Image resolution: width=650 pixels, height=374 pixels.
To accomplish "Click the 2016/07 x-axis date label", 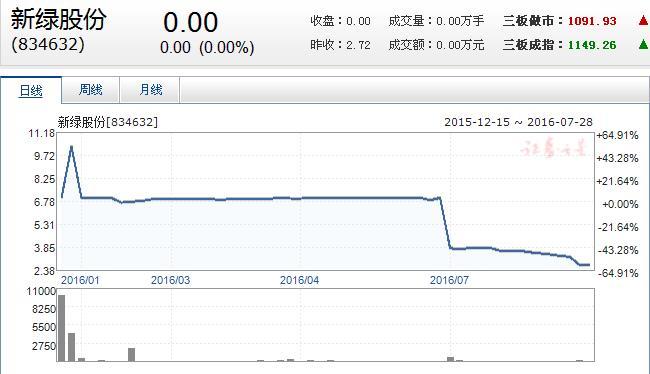I will coord(449,280).
